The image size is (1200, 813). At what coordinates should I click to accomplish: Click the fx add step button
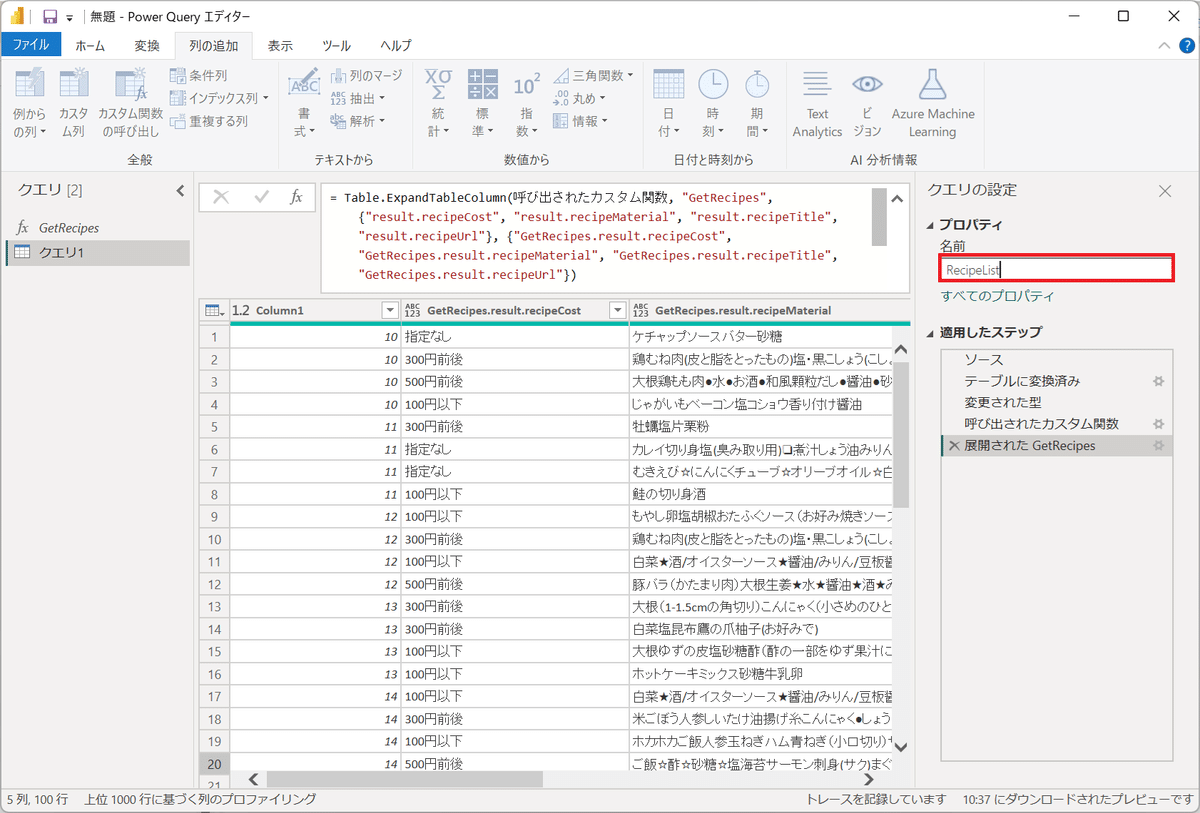point(296,197)
